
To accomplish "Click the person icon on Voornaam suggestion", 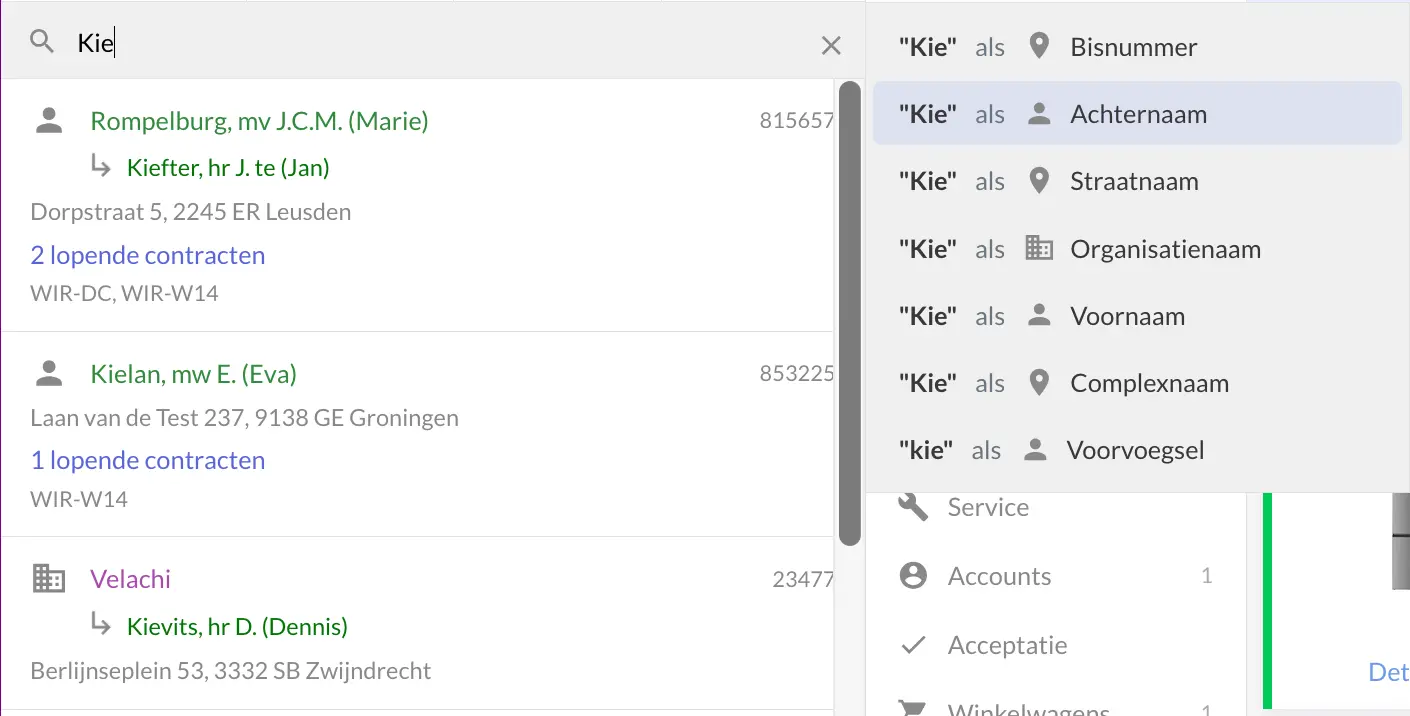I will click(1038, 315).
